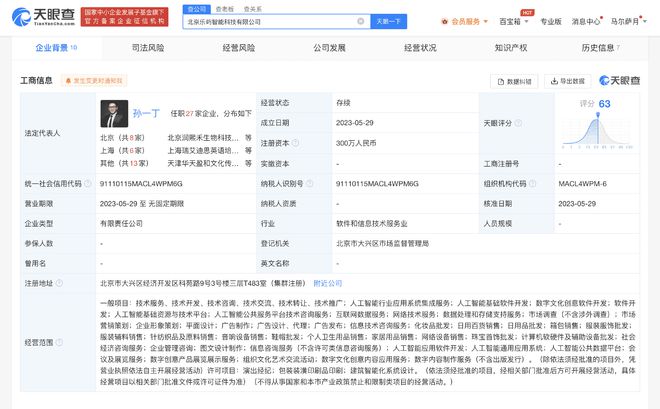Go to the 经营状况 tab

click(420, 48)
